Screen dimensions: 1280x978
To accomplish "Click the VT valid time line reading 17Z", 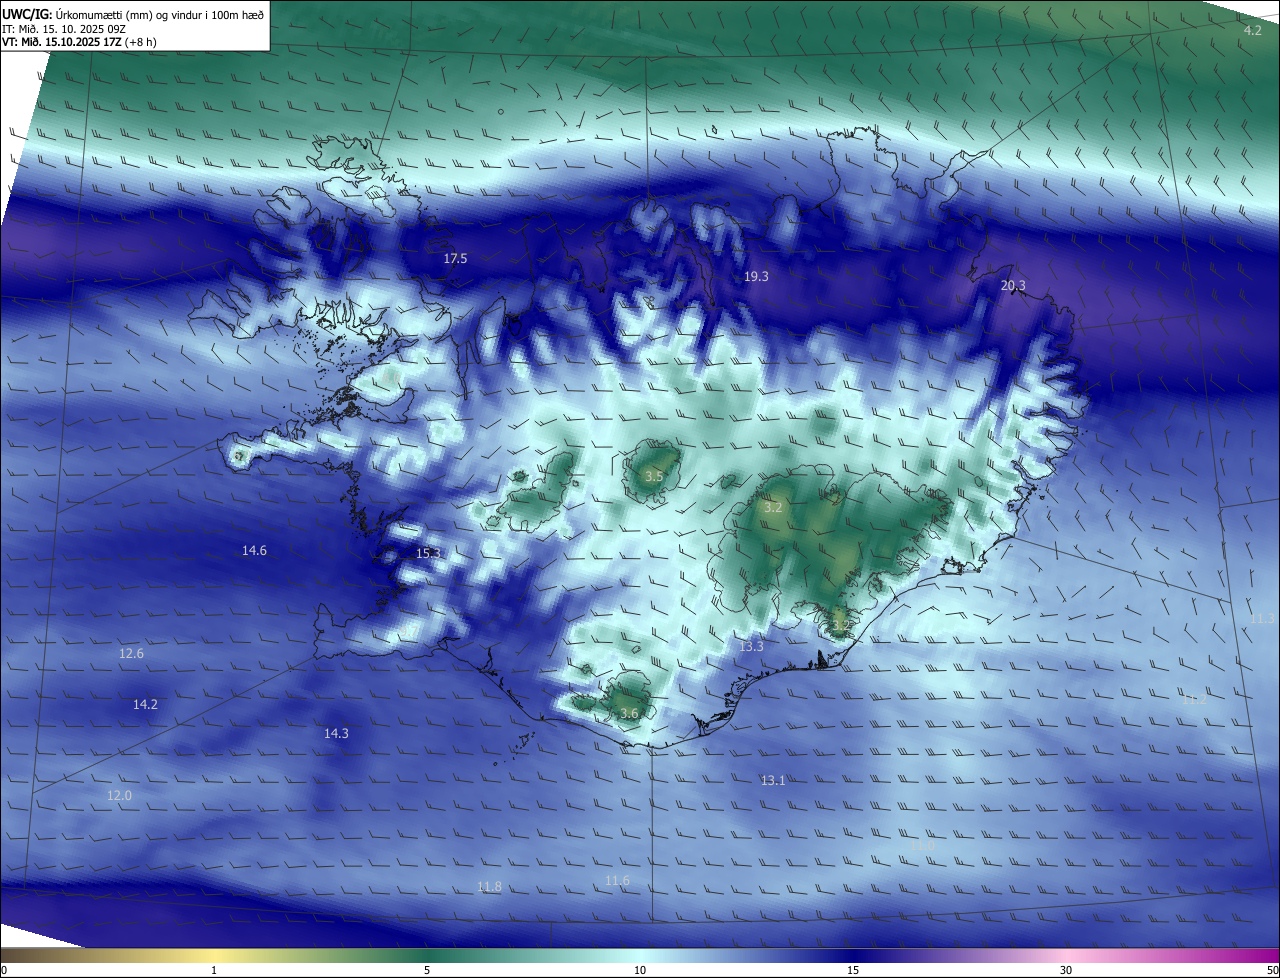I will pyautogui.click(x=80, y=42).
